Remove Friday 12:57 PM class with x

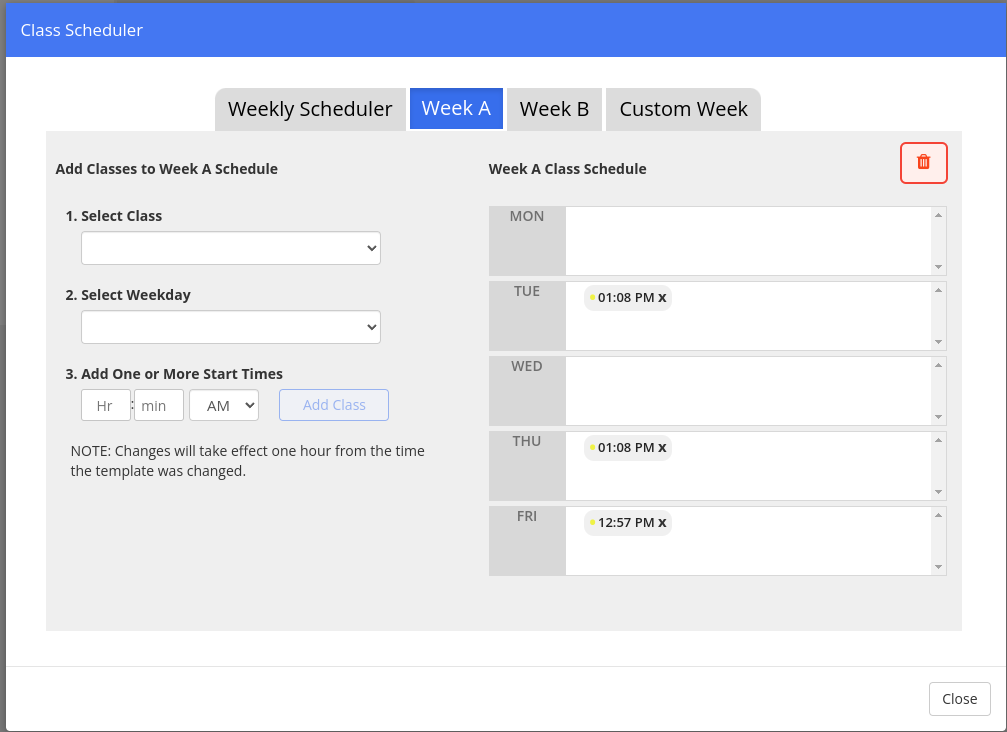click(x=662, y=523)
